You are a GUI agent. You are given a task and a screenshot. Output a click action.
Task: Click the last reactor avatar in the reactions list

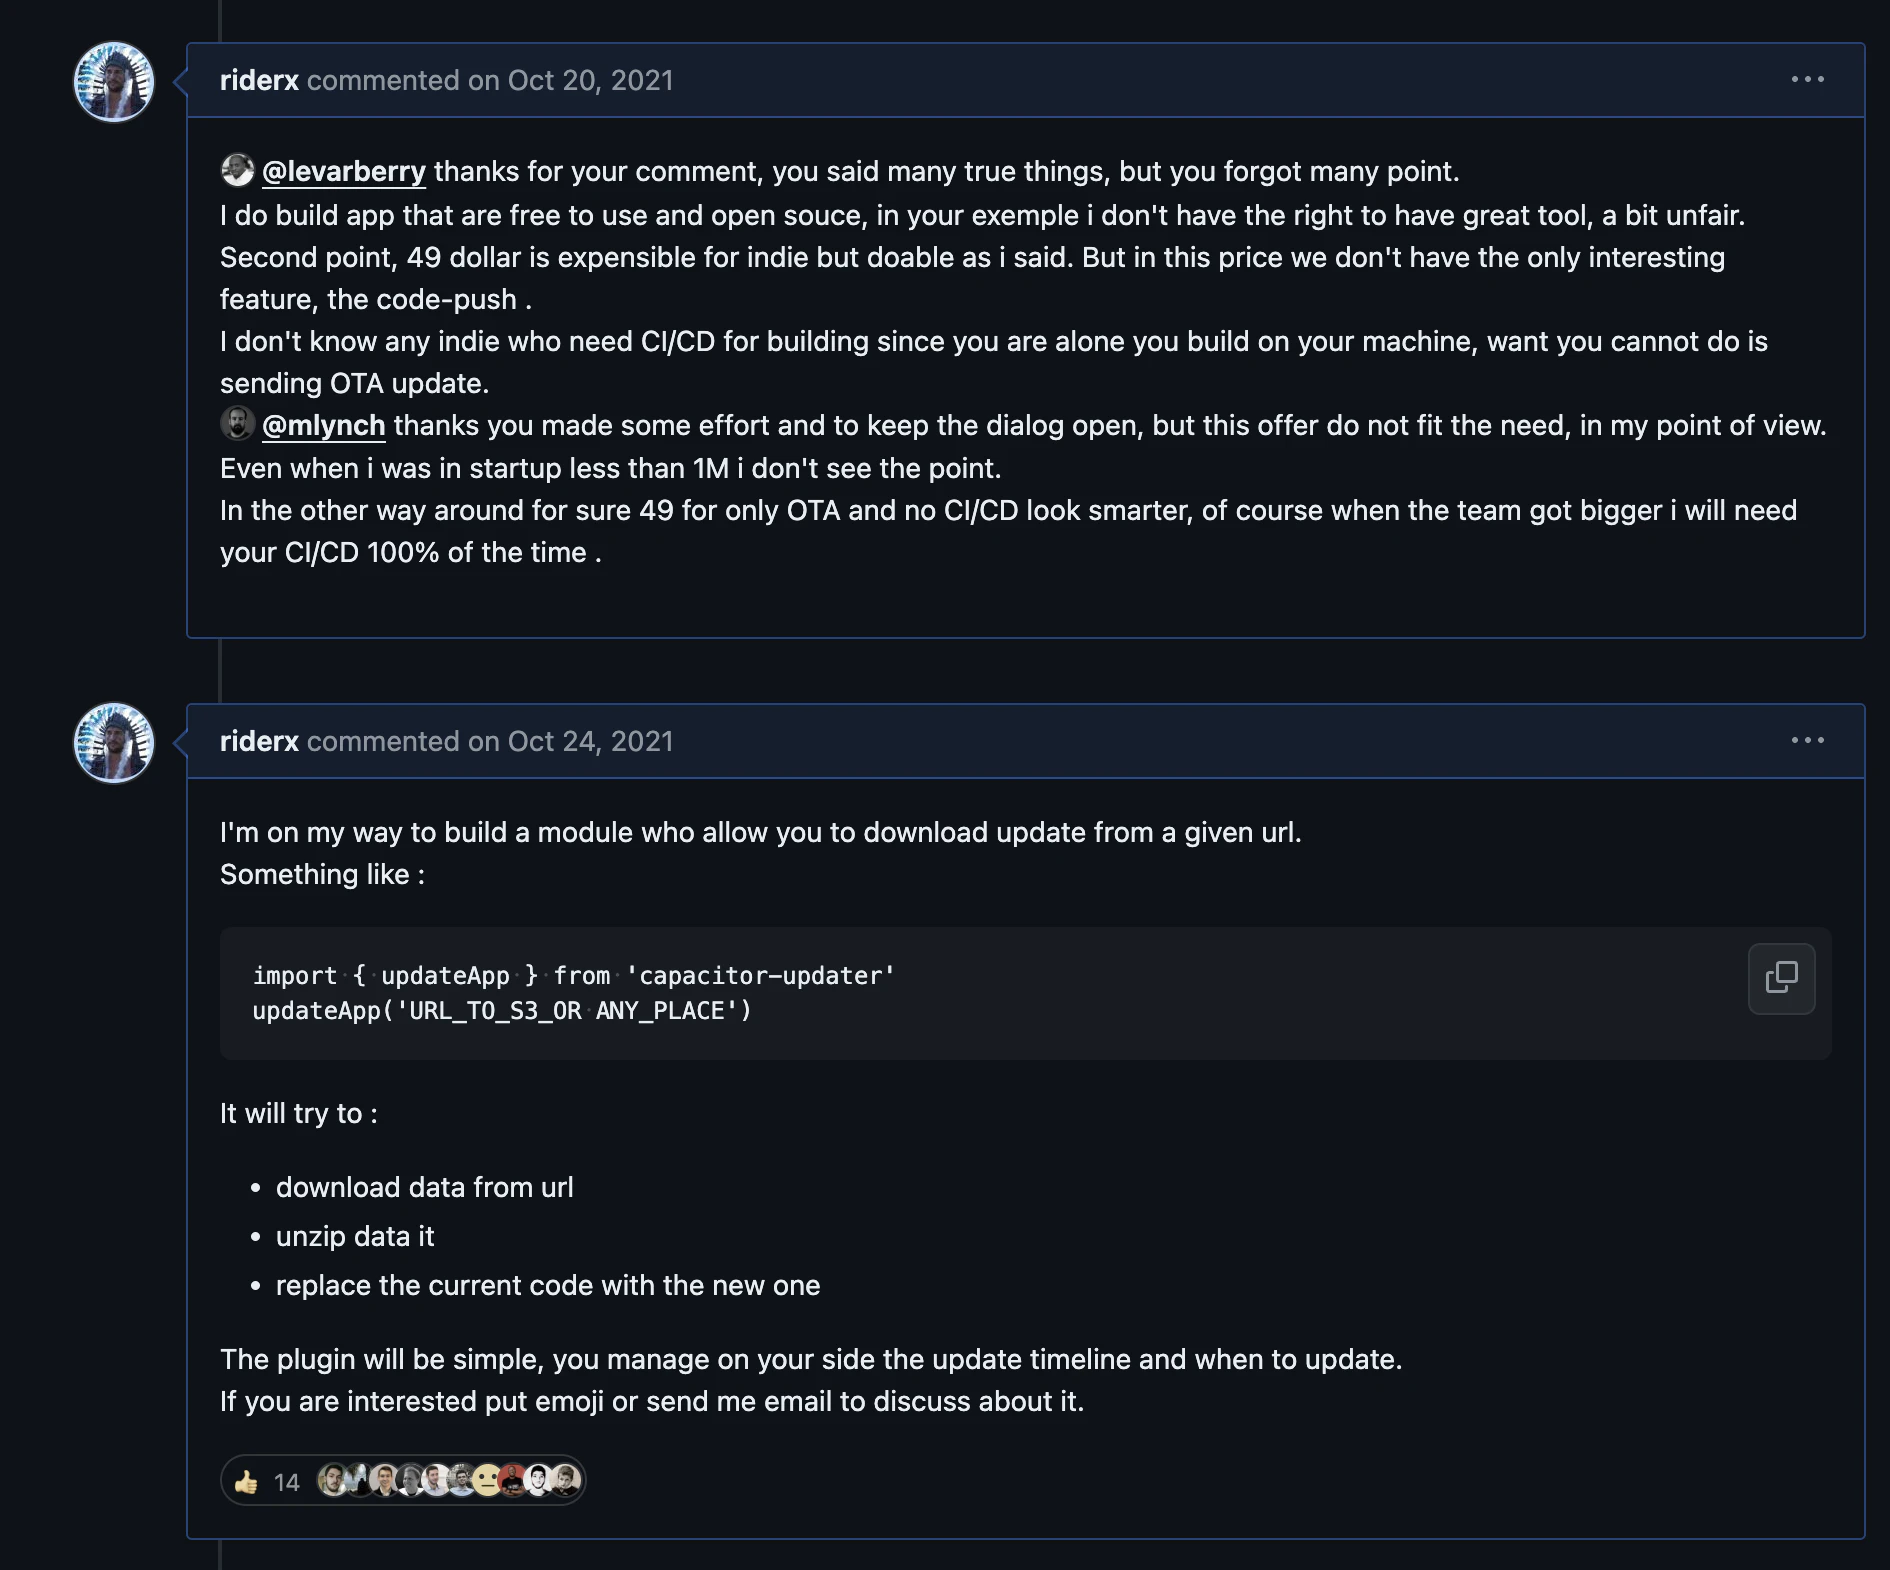point(566,1480)
